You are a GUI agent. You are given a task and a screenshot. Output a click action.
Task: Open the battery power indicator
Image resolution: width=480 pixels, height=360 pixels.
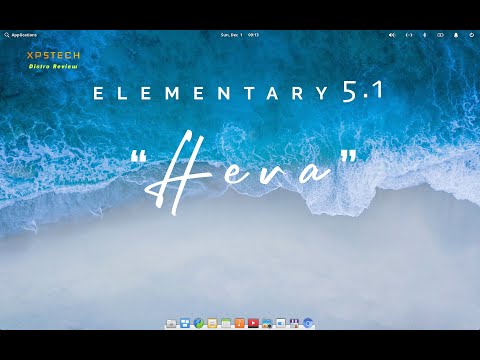[x=440, y=35]
